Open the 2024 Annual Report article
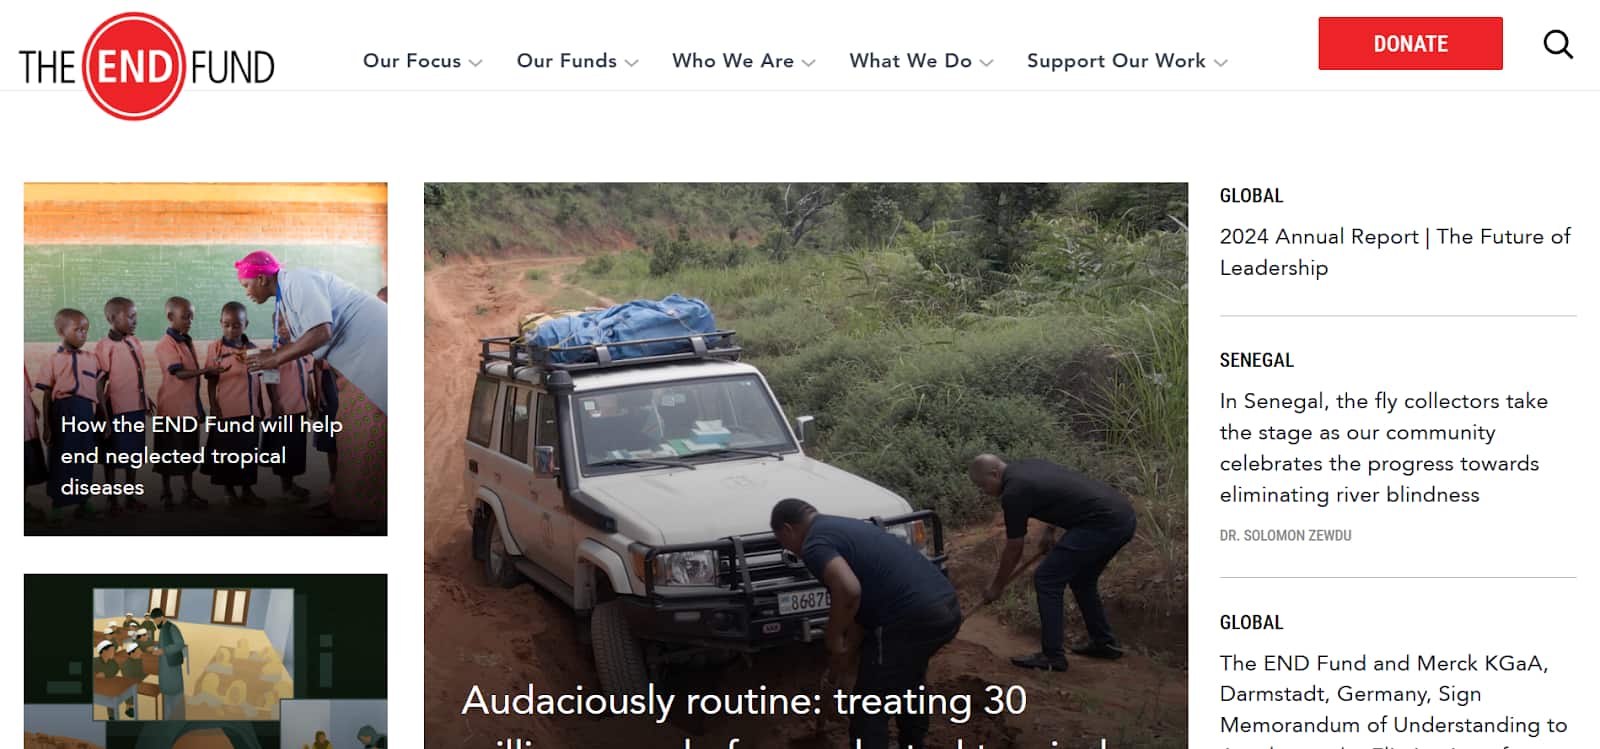Viewport: 1600px width, 749px height. point(1395,252)
